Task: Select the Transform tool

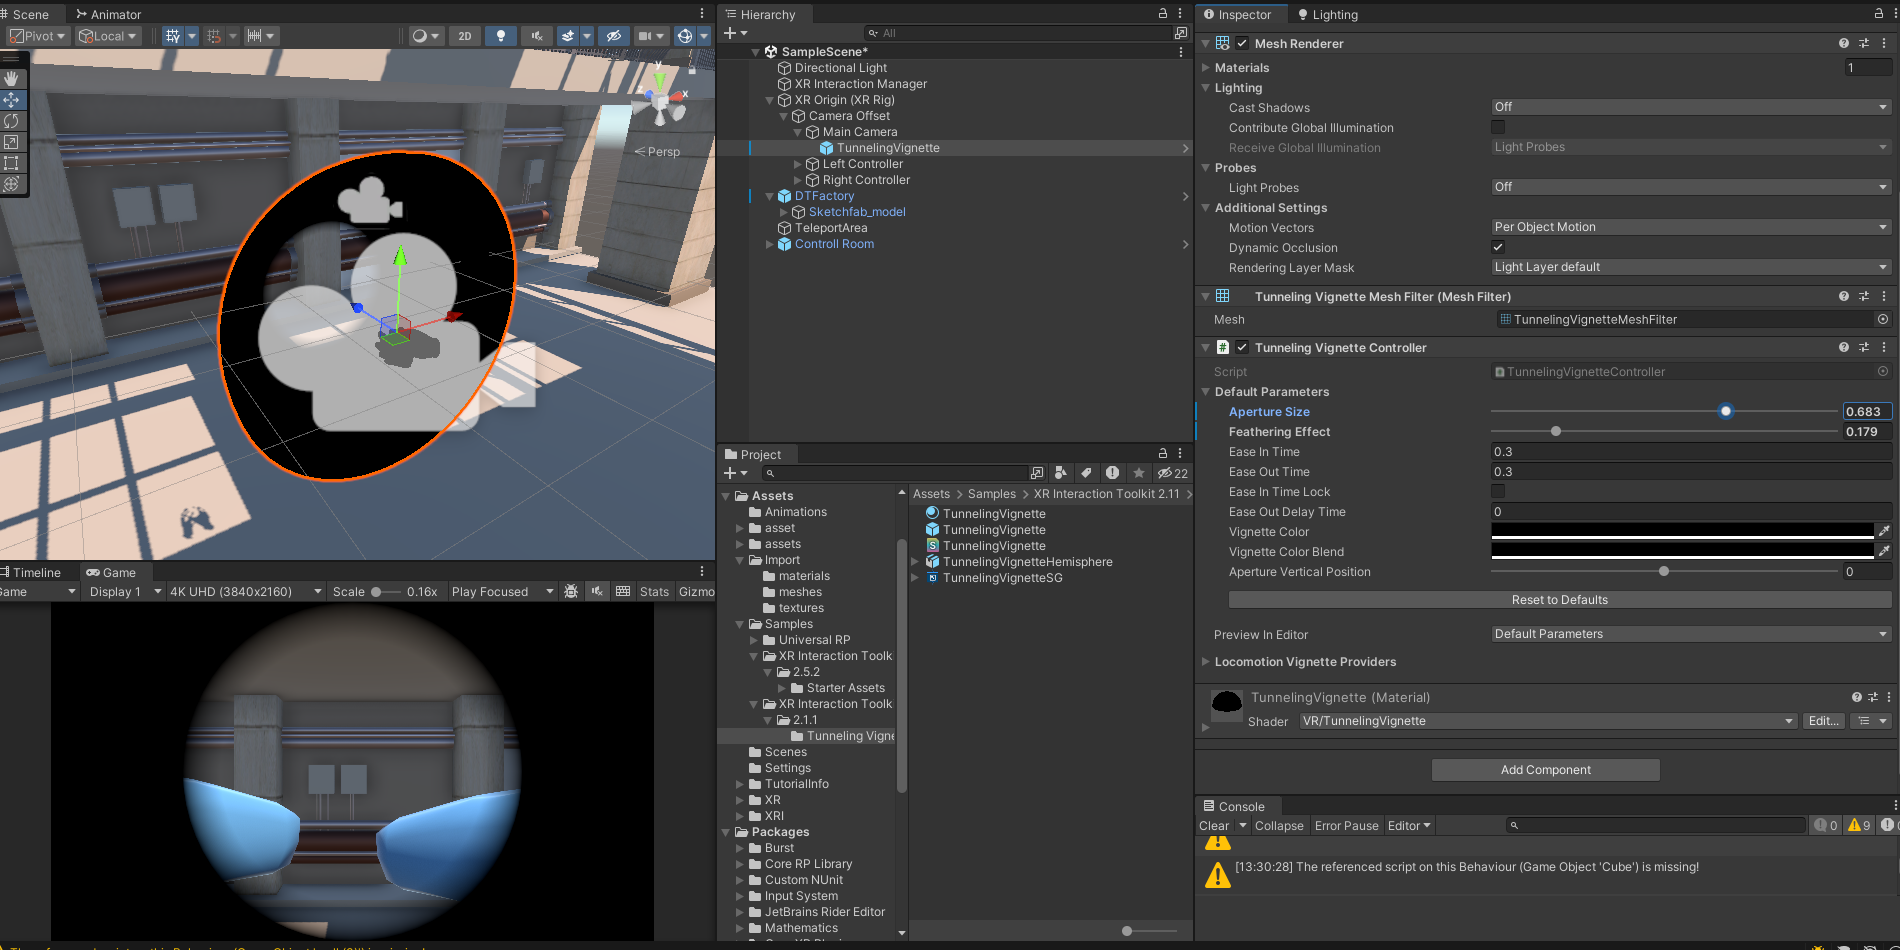Action: pyautogui.click(x=11, y=184)
